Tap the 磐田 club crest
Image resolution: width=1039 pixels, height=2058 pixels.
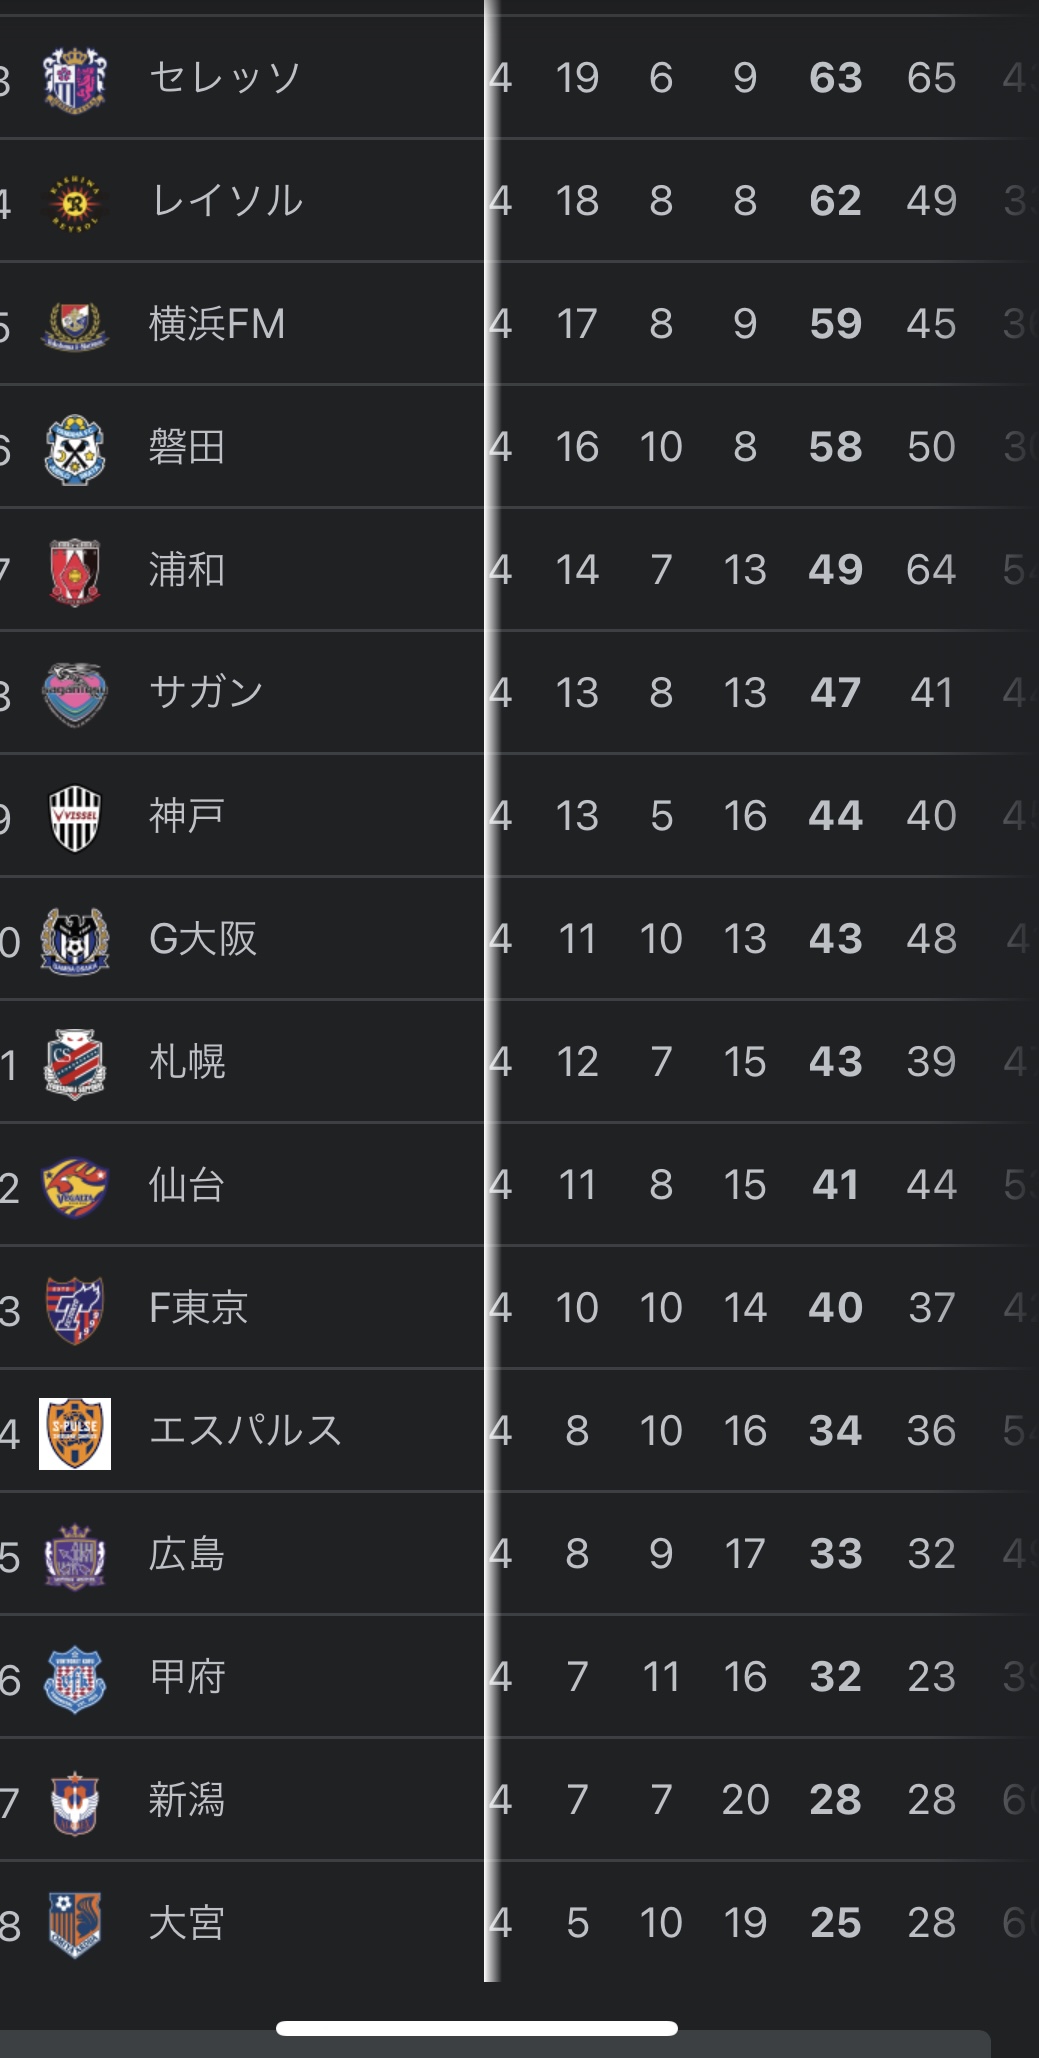pyautogui.click(x=75, y=447)
